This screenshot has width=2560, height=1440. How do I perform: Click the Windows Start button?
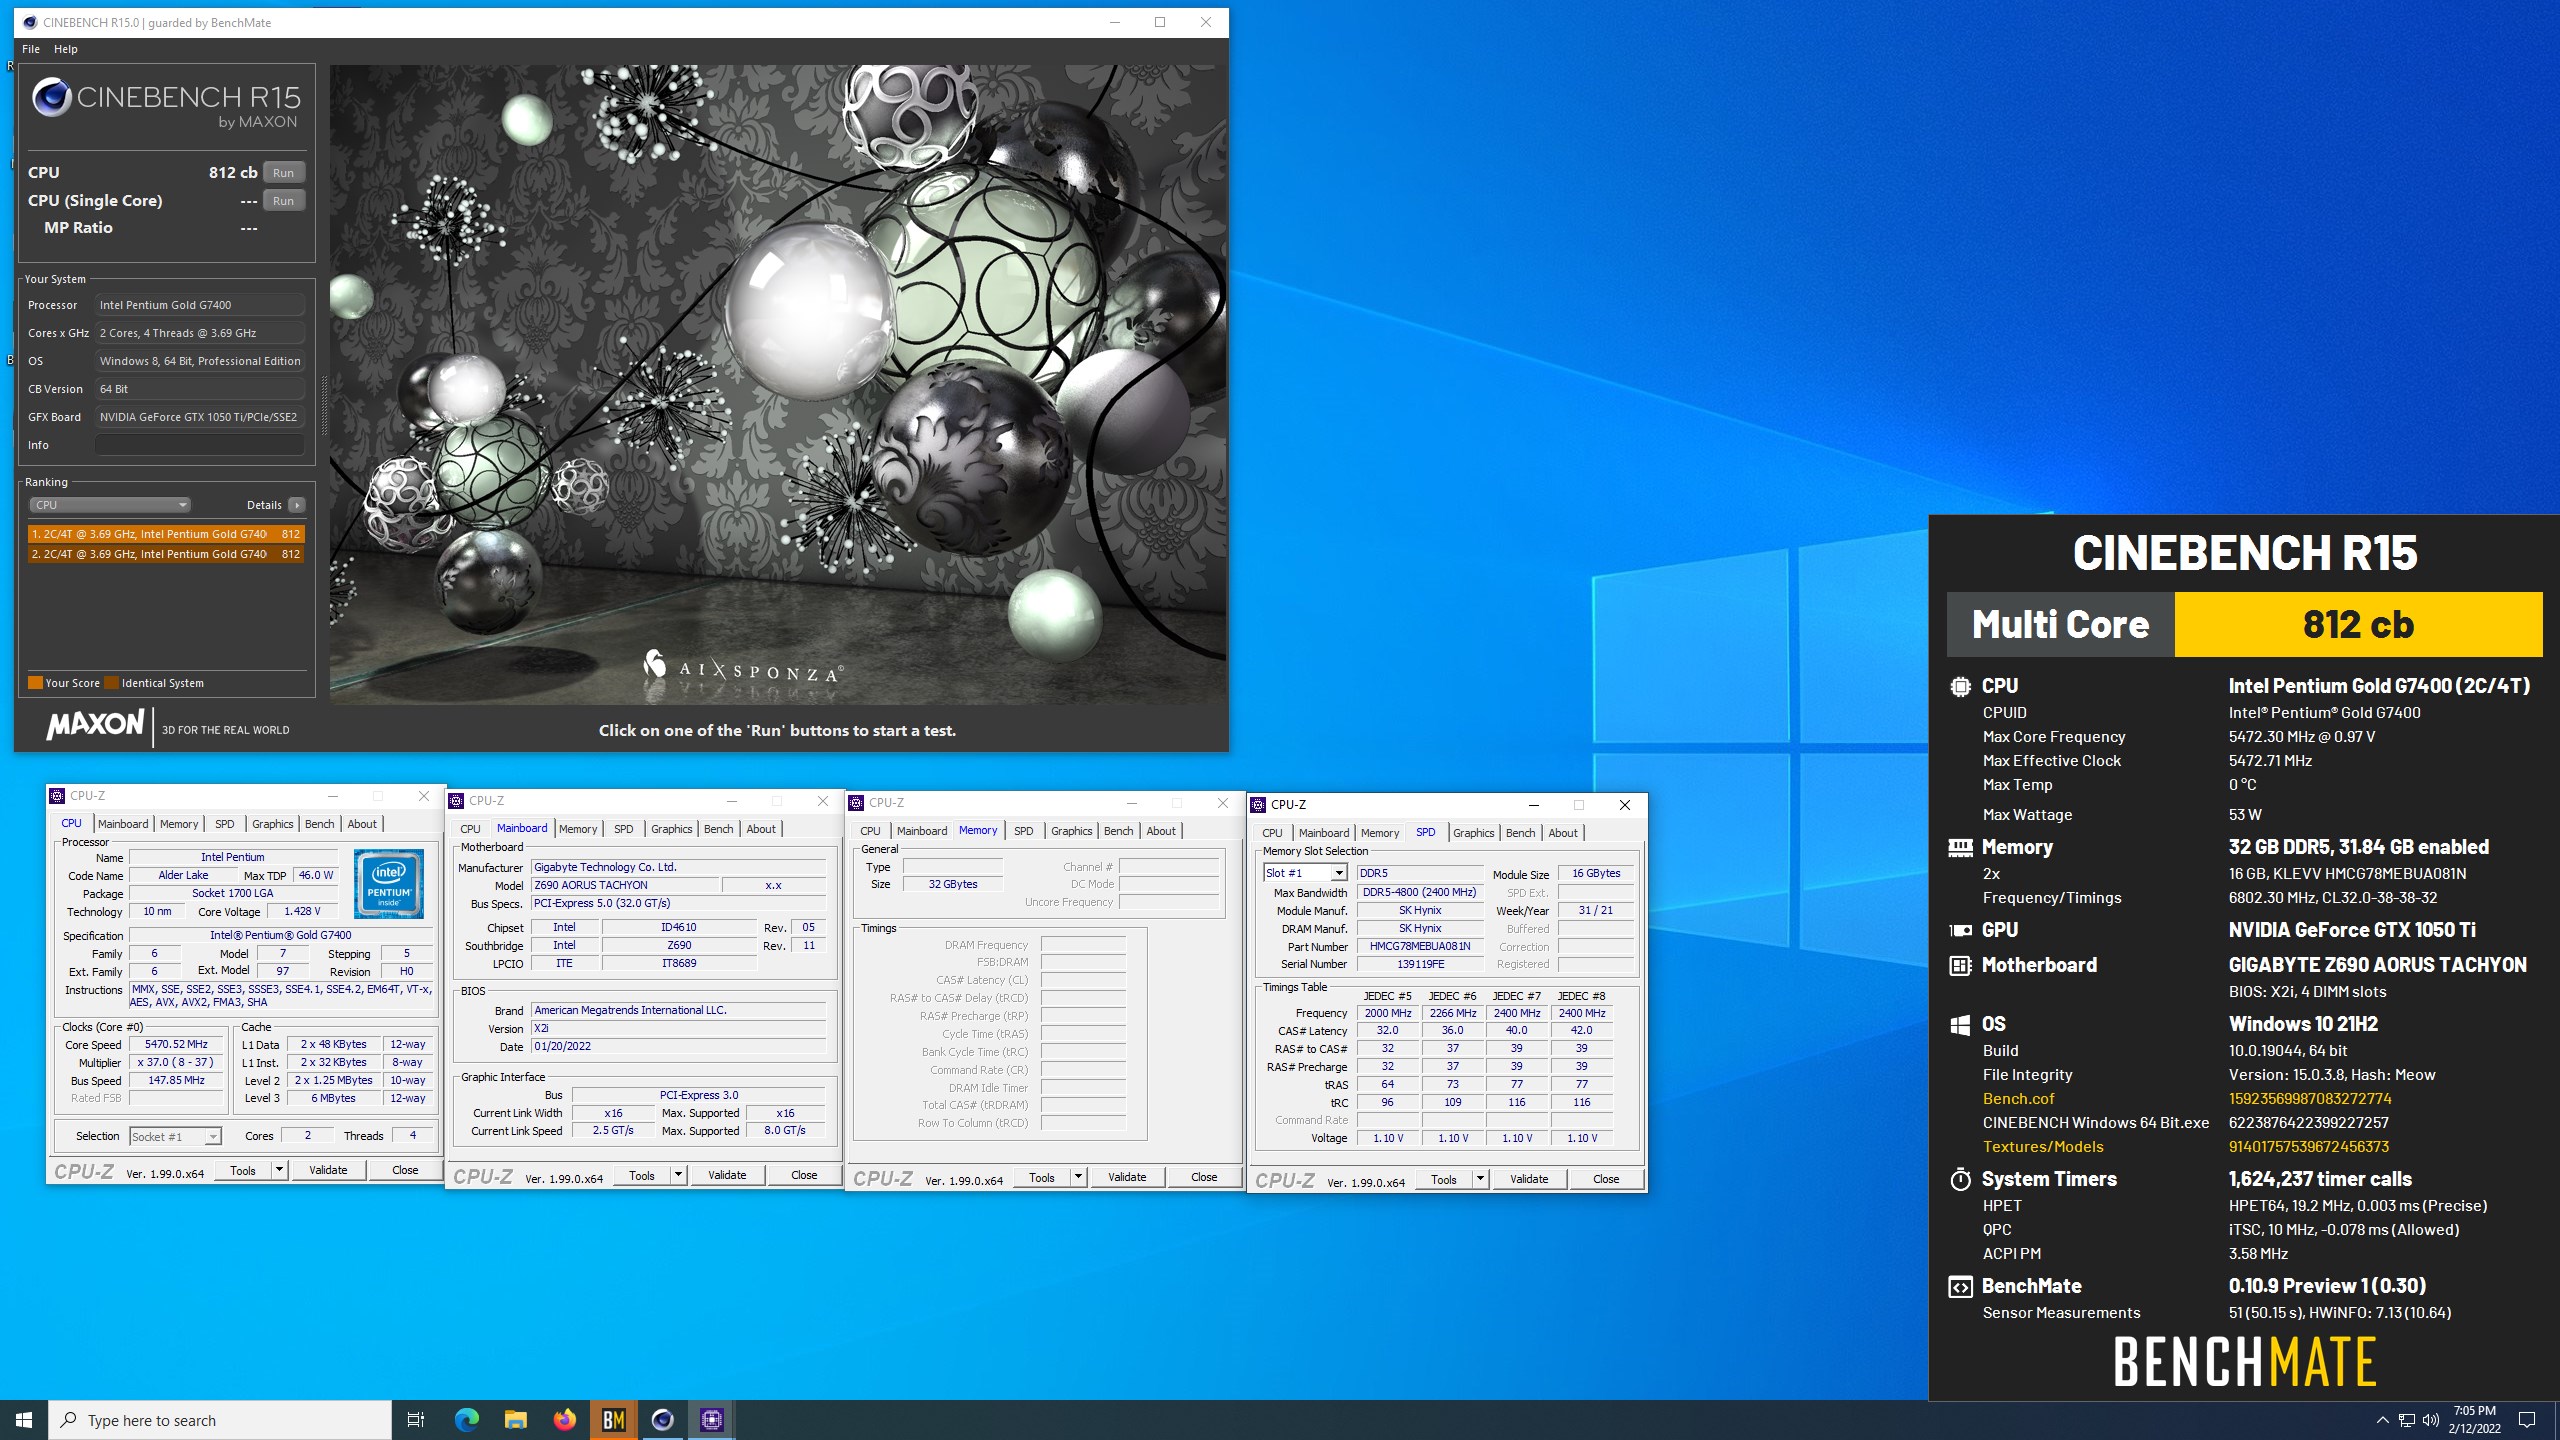click(x=24, y=1420)
